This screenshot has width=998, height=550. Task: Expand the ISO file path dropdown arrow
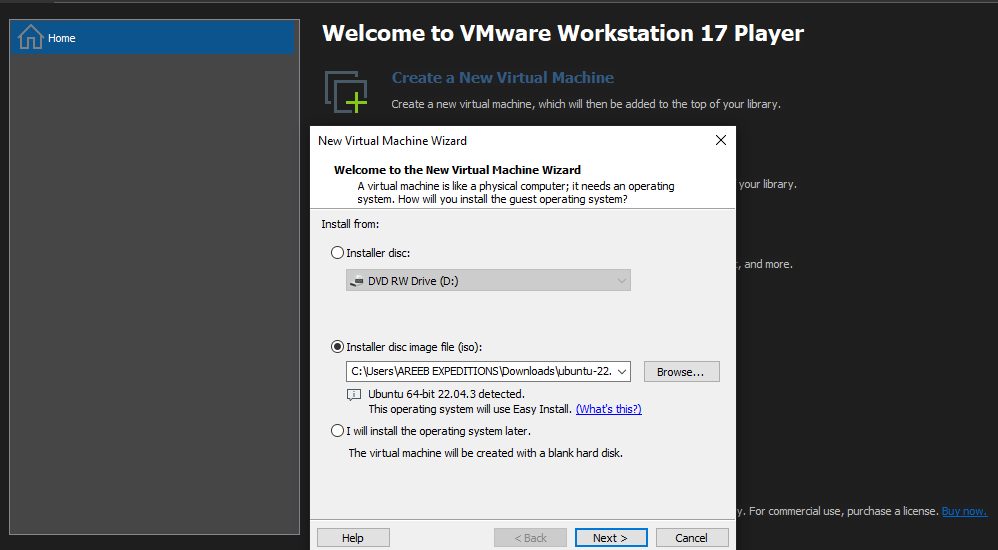click(x=622, y=372)
